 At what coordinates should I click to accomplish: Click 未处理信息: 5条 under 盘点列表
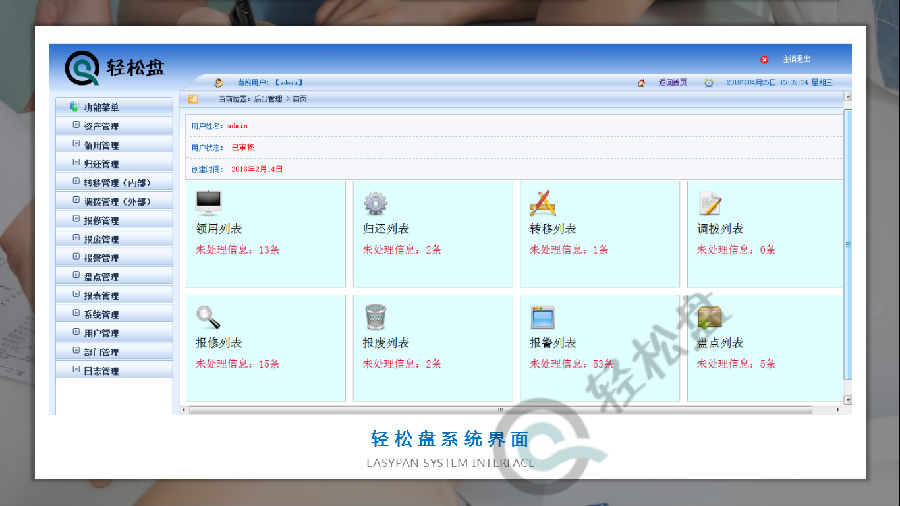tap(736, 364)
